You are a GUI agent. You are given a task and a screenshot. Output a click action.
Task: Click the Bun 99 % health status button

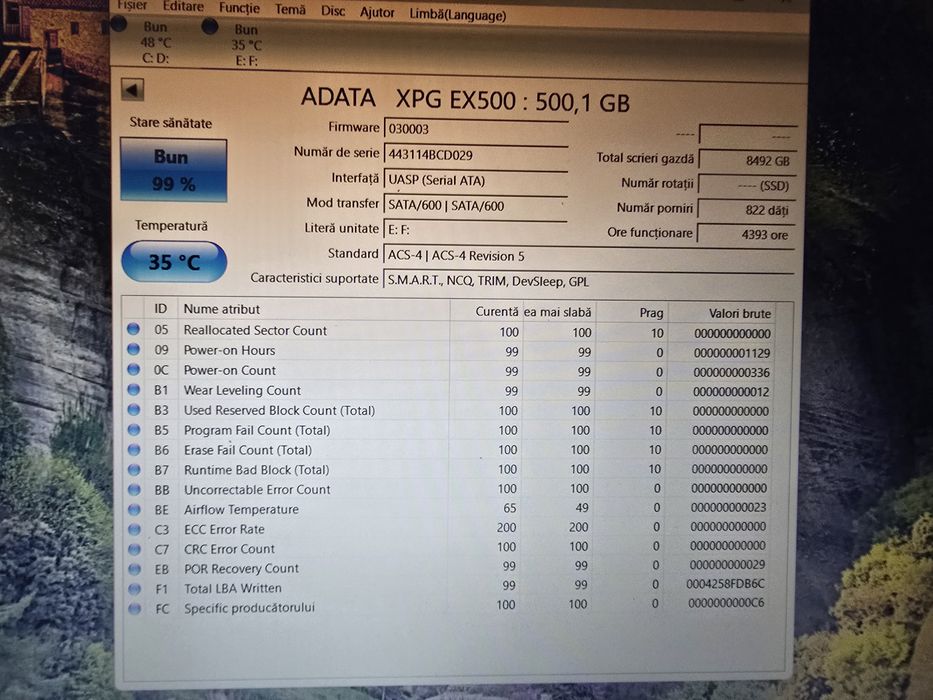tap(173, 170)
